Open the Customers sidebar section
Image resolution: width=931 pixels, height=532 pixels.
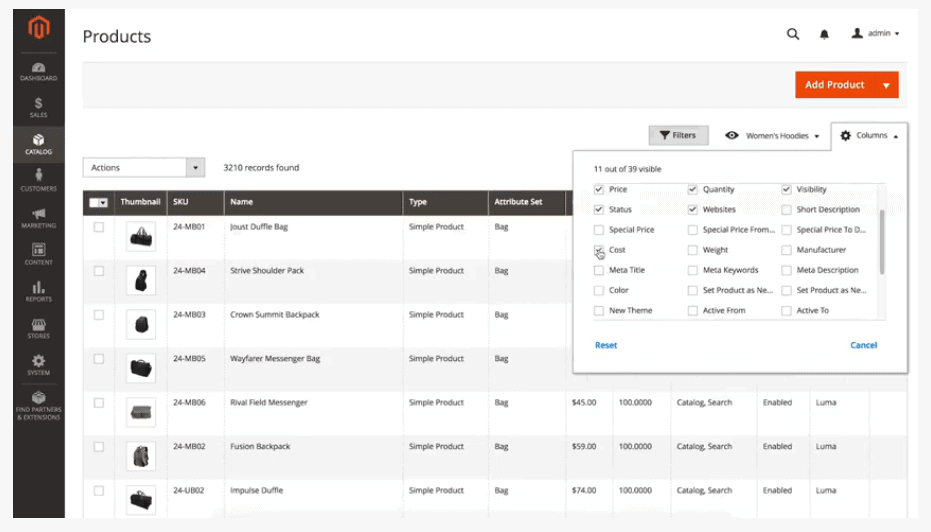click(39, 180)
